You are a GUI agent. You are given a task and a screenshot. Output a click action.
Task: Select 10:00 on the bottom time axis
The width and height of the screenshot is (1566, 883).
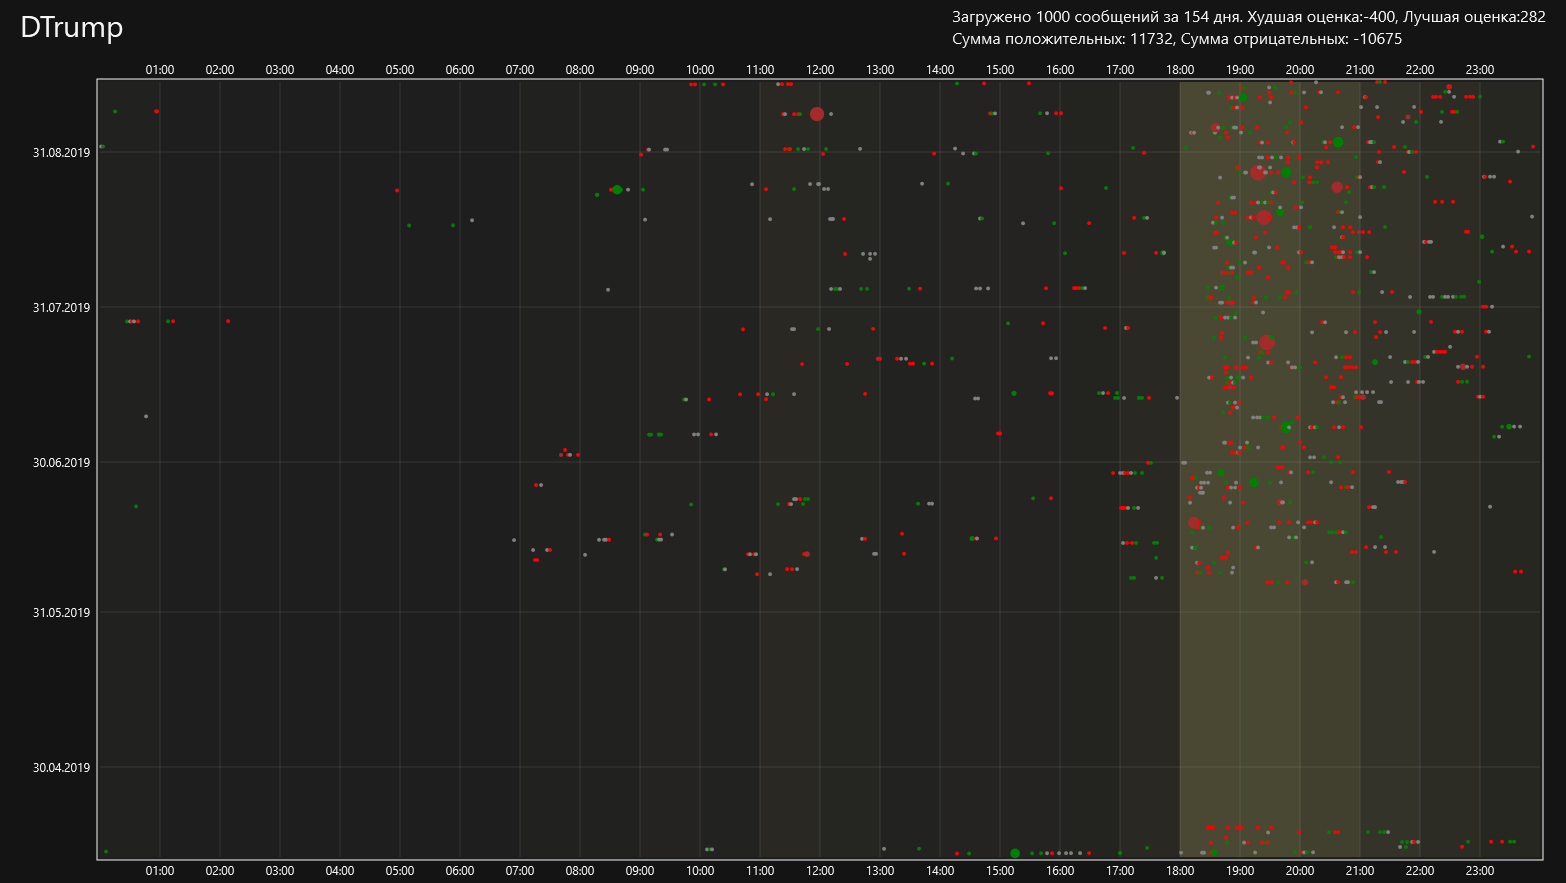[x=700, y=871]
